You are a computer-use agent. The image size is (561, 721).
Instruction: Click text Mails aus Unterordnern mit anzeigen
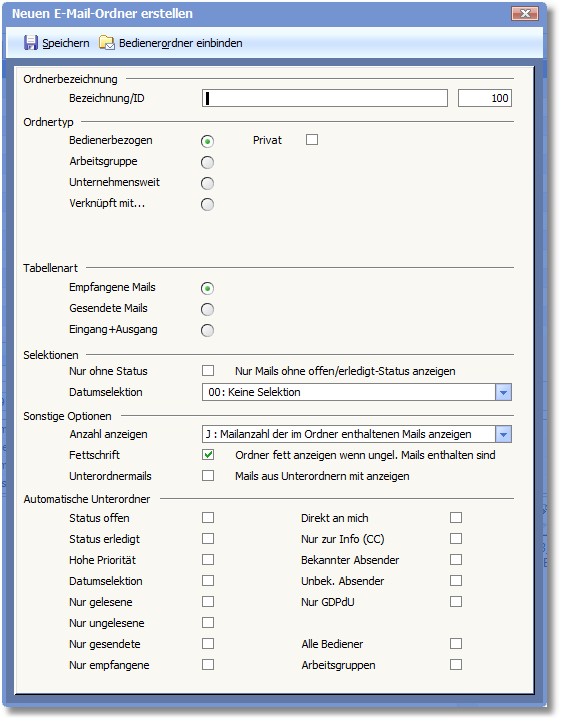pyautogui.click(x=322, y=476)
